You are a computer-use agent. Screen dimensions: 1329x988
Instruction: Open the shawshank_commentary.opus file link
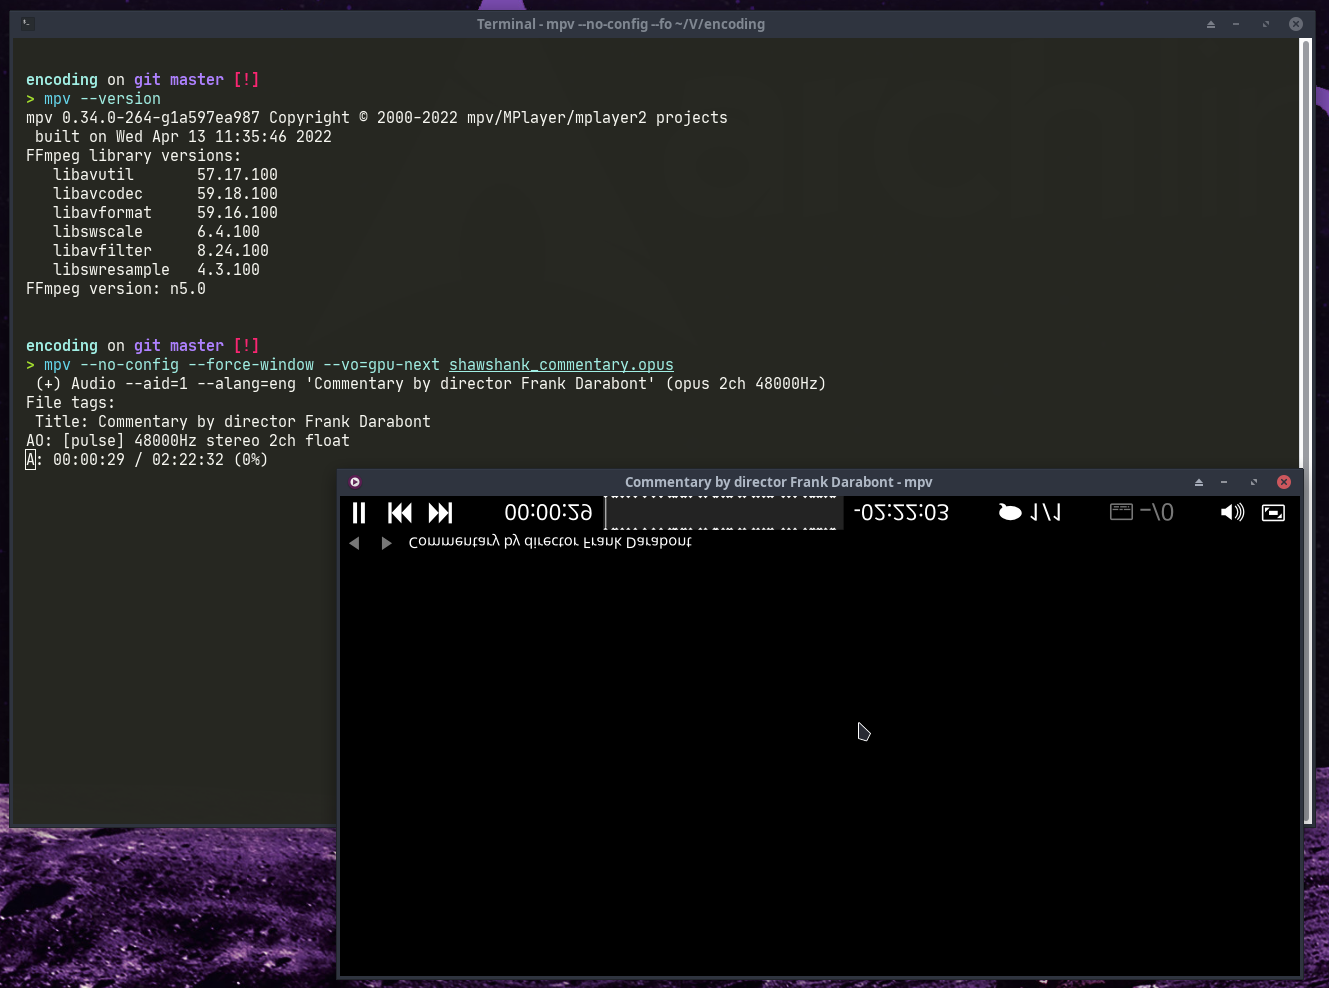[x=560, y=364]
